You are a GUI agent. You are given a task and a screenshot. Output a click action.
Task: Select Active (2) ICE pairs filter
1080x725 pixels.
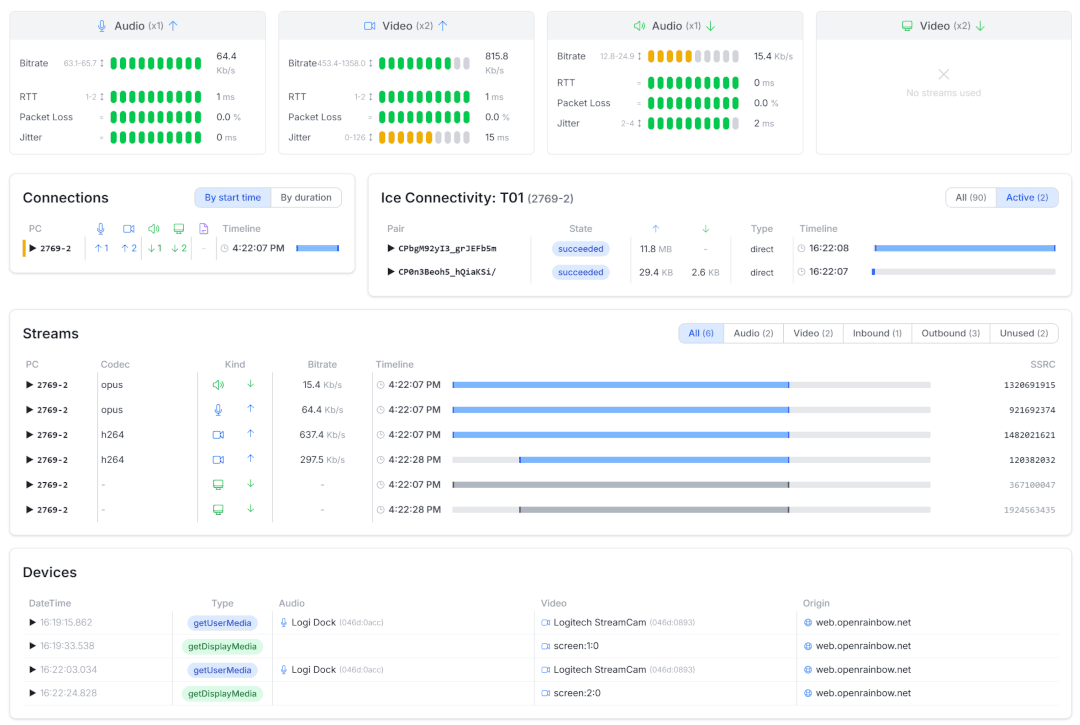tap(1027, 198)
